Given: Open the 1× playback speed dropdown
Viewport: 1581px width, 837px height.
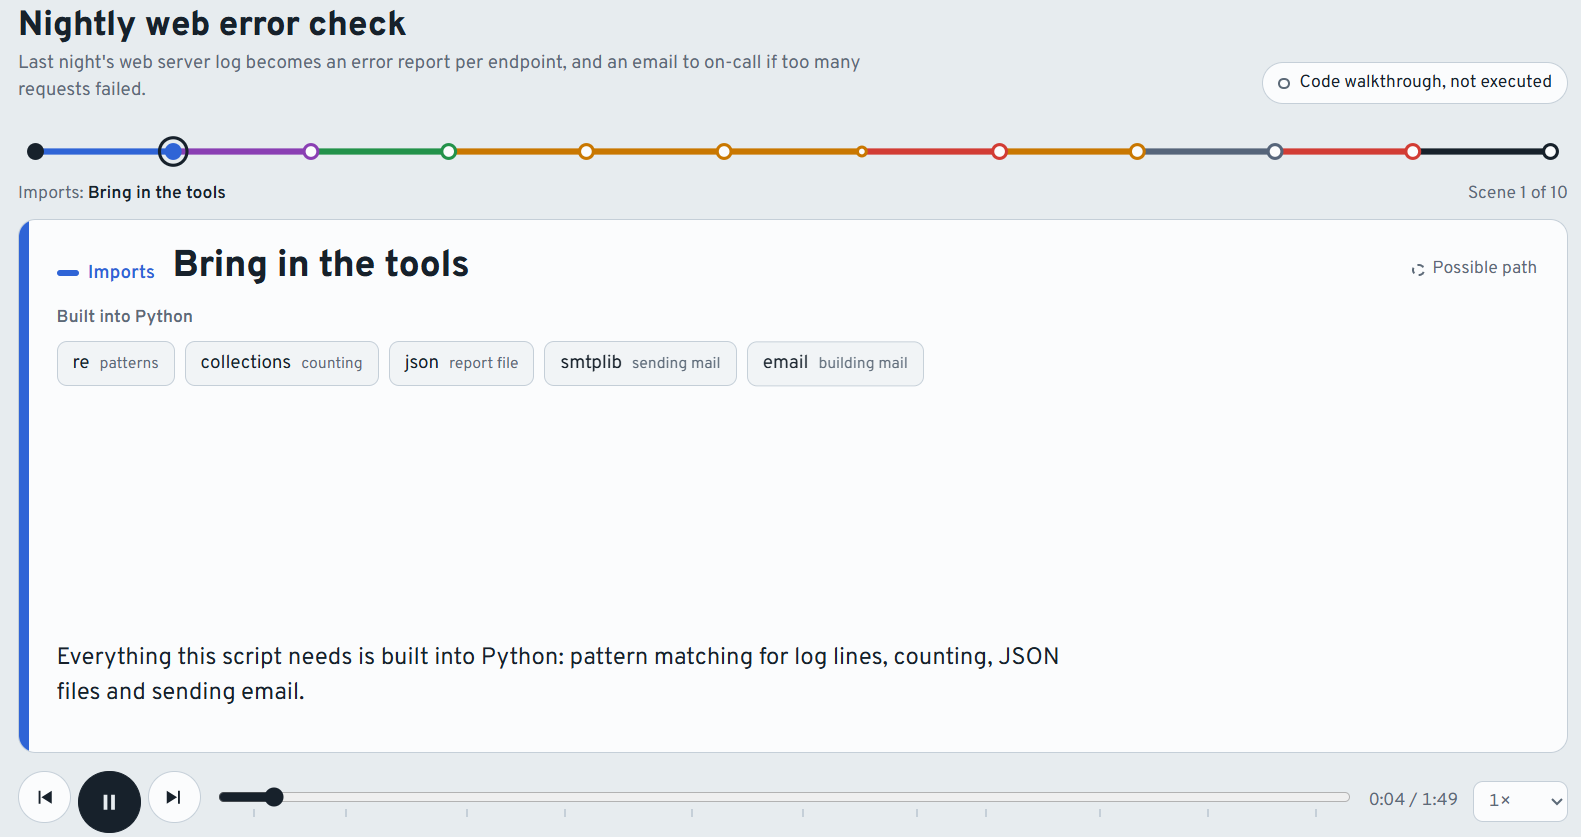Looking at the screenshot, I should pos(1520,800).
